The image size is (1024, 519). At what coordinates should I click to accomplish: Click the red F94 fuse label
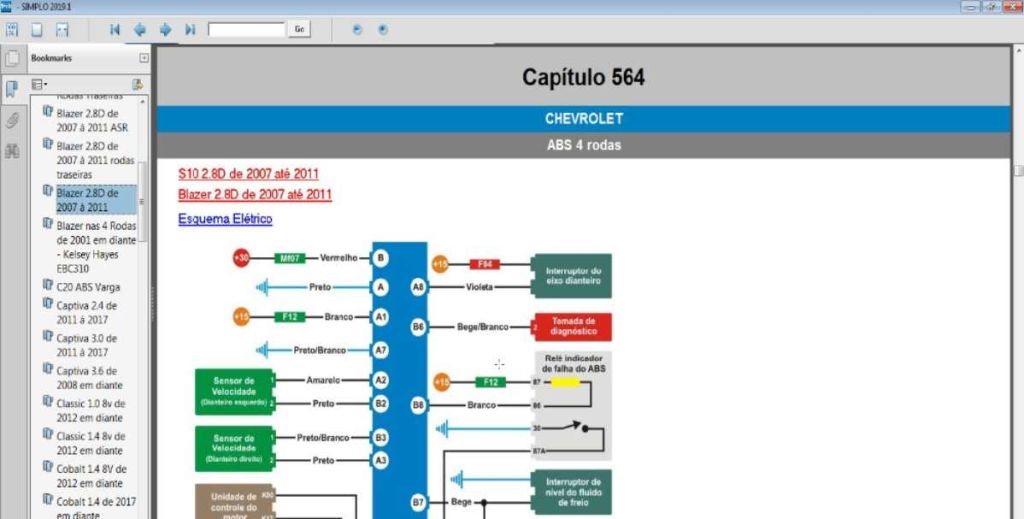tap(485, 264)
